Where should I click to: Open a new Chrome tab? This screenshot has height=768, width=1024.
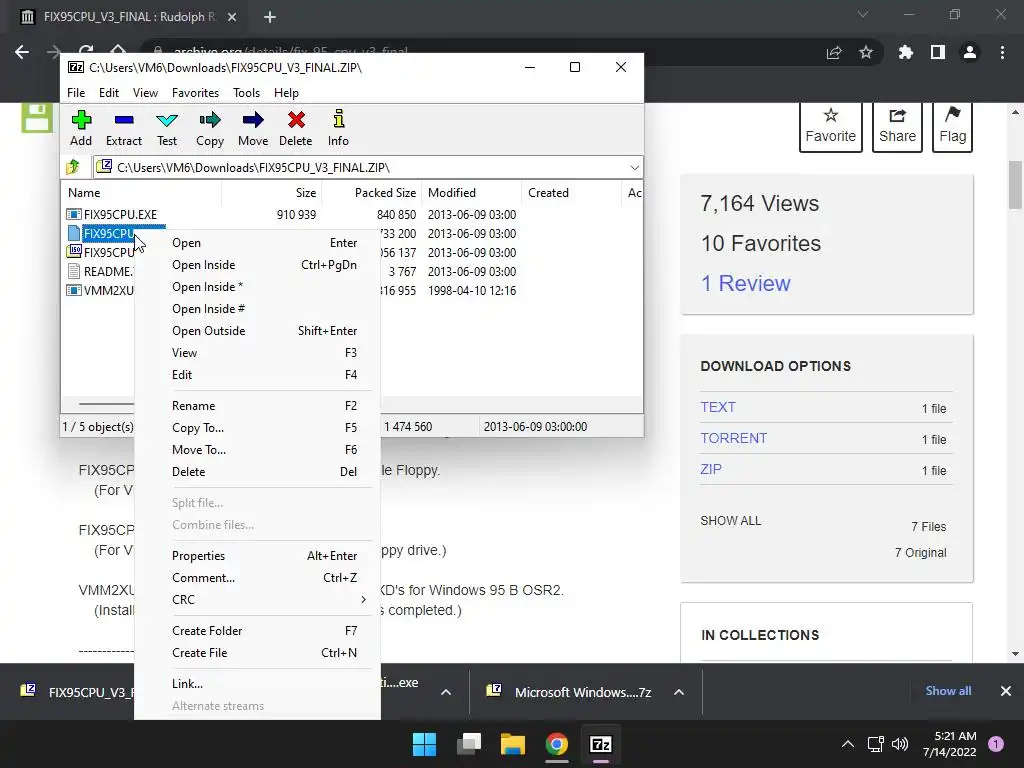tap(270, 17)
